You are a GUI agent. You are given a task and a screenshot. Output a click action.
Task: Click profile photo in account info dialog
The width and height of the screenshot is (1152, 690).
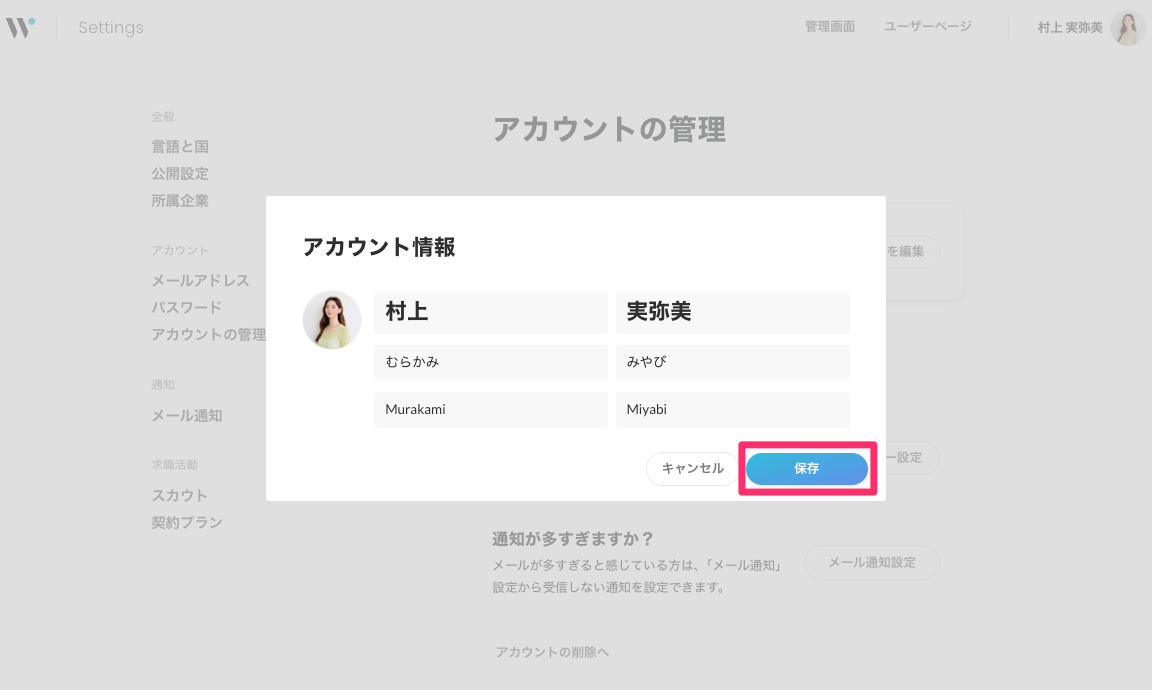click(x=332, y=320)
